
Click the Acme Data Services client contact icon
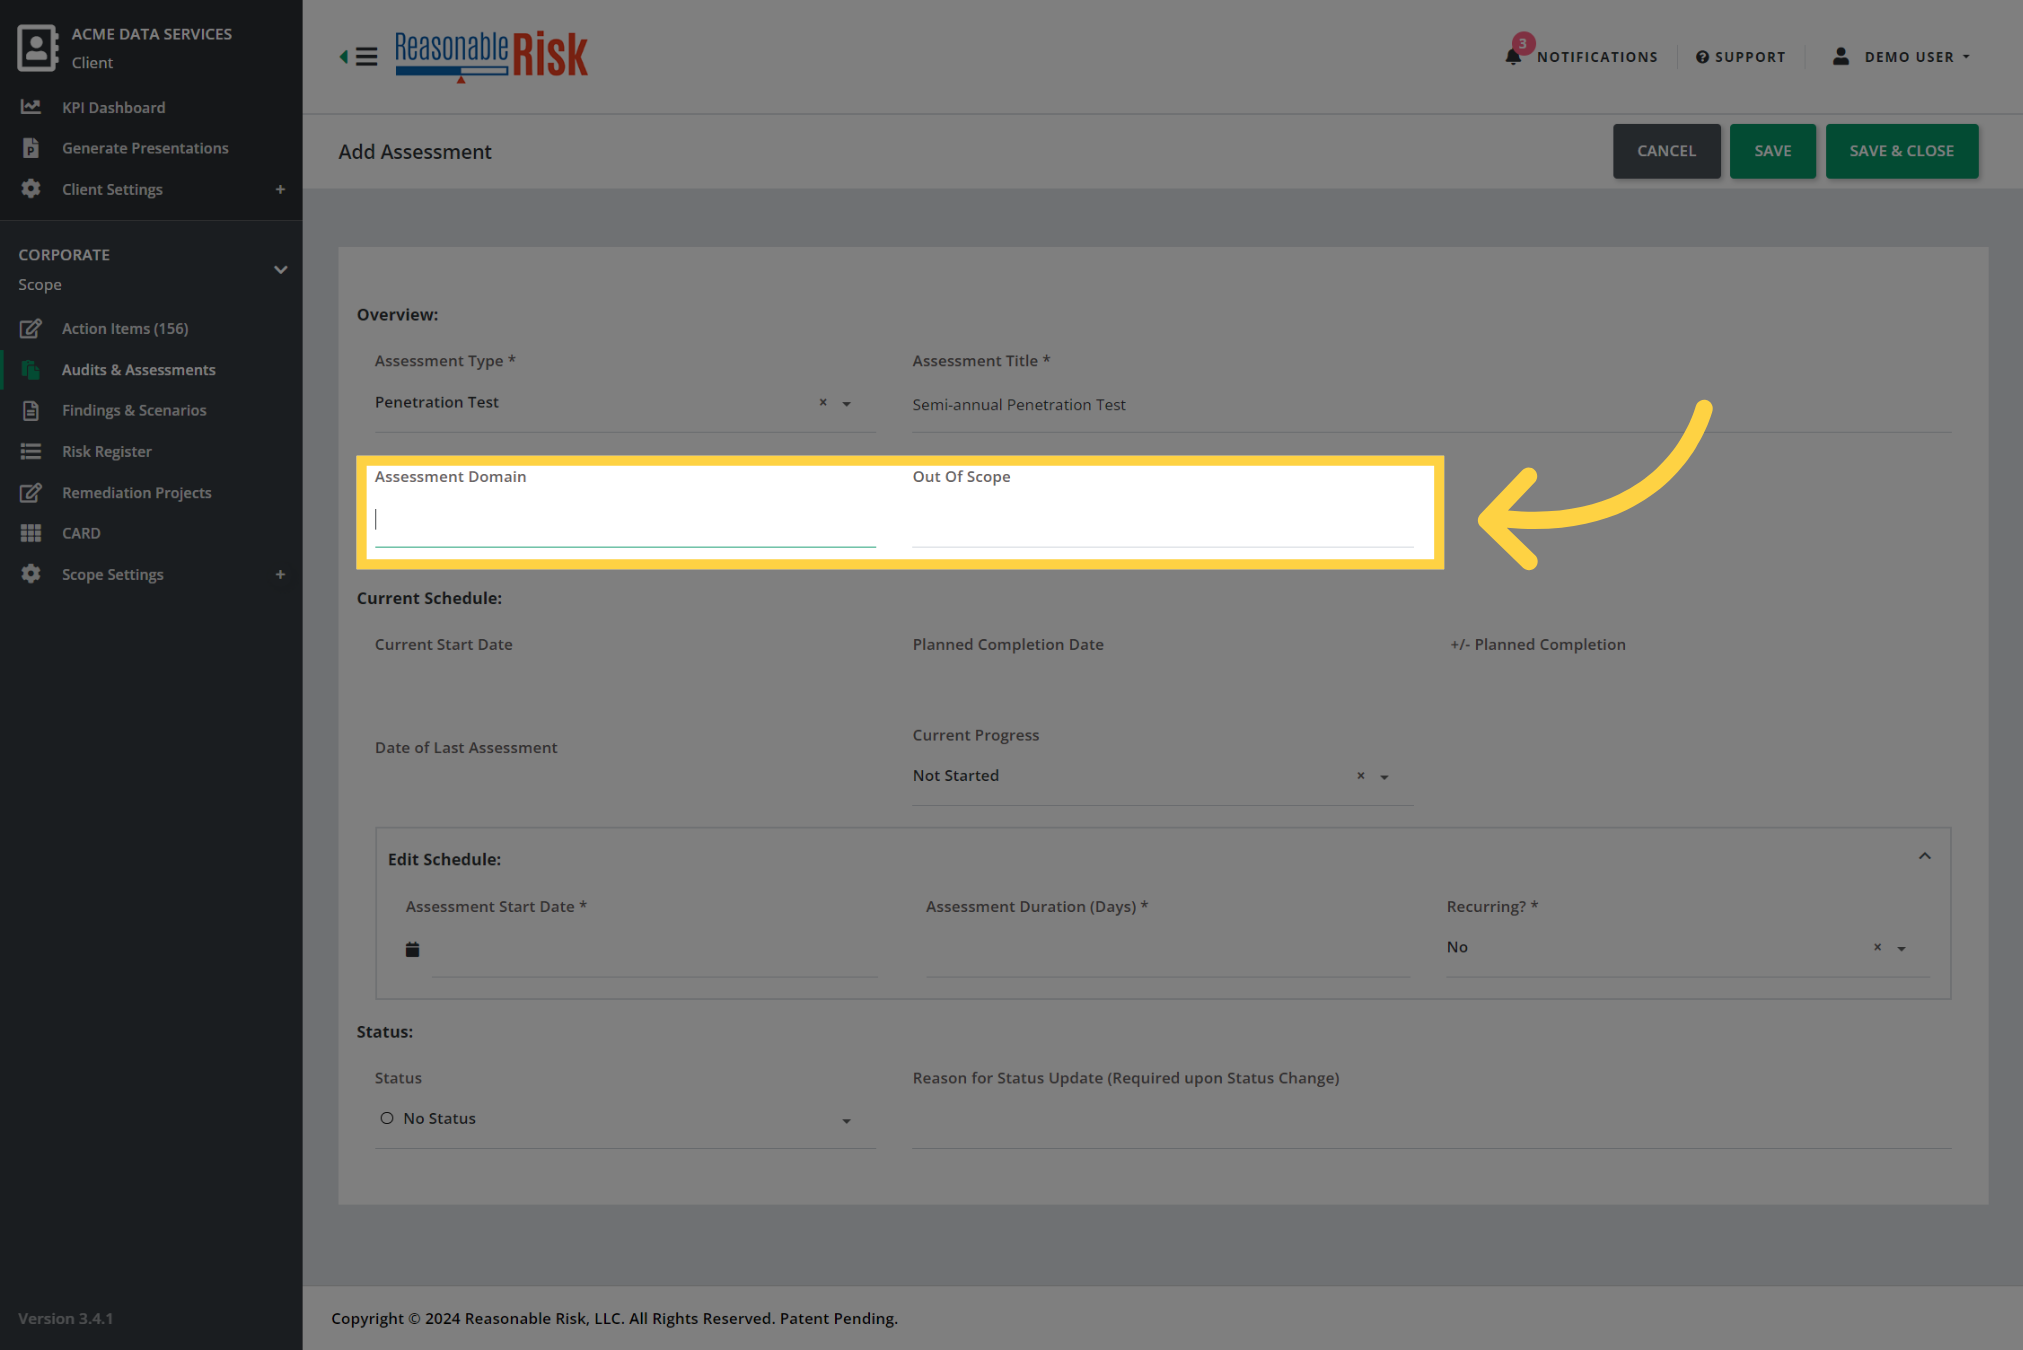click(x=37, y=48)
